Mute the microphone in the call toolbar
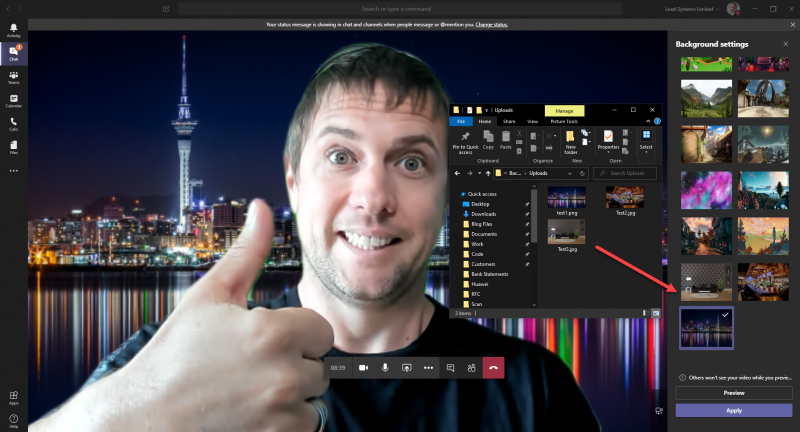Viewport: 800px width, 432px height. (x=385, y=368)
